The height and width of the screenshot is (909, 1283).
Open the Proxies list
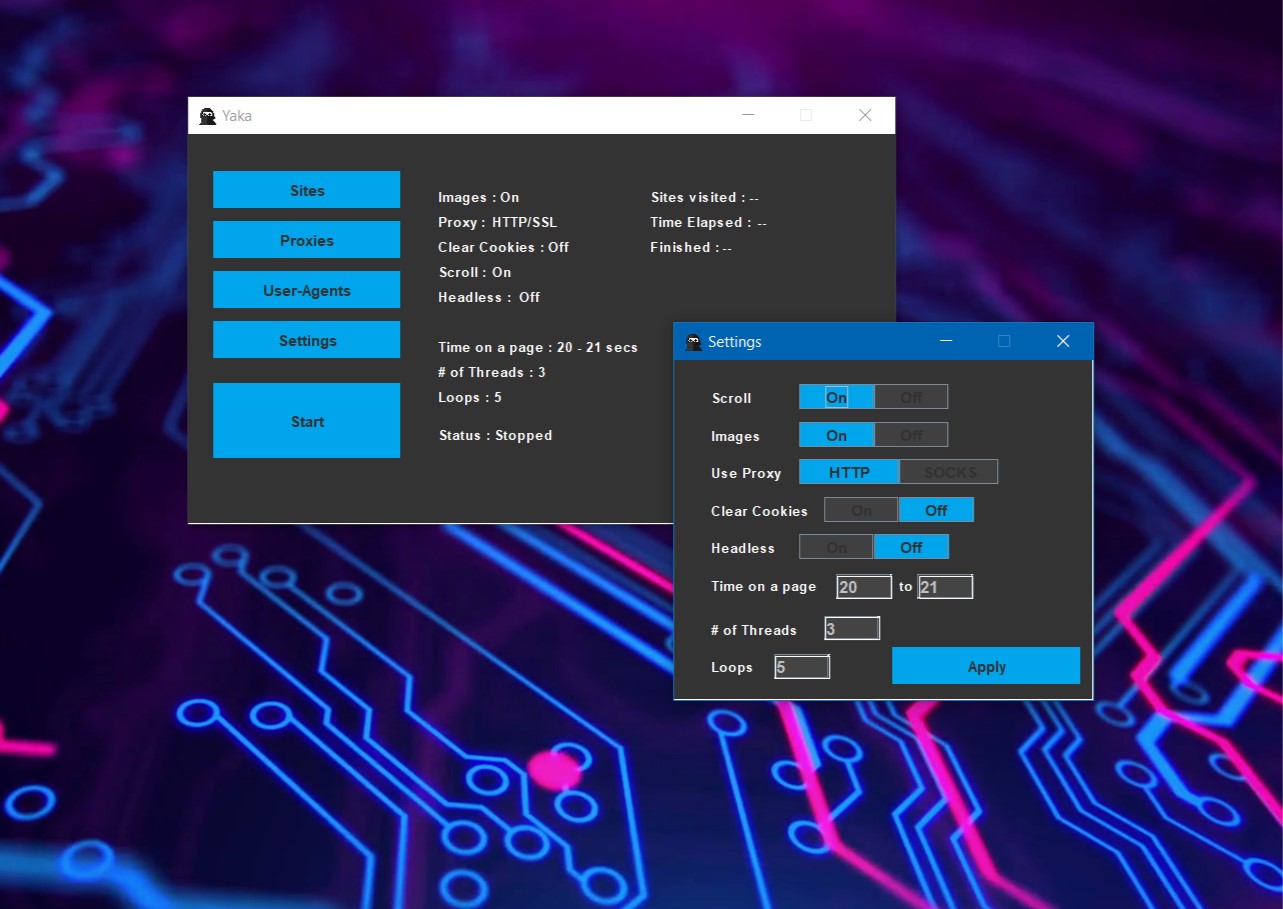point(306,240)
